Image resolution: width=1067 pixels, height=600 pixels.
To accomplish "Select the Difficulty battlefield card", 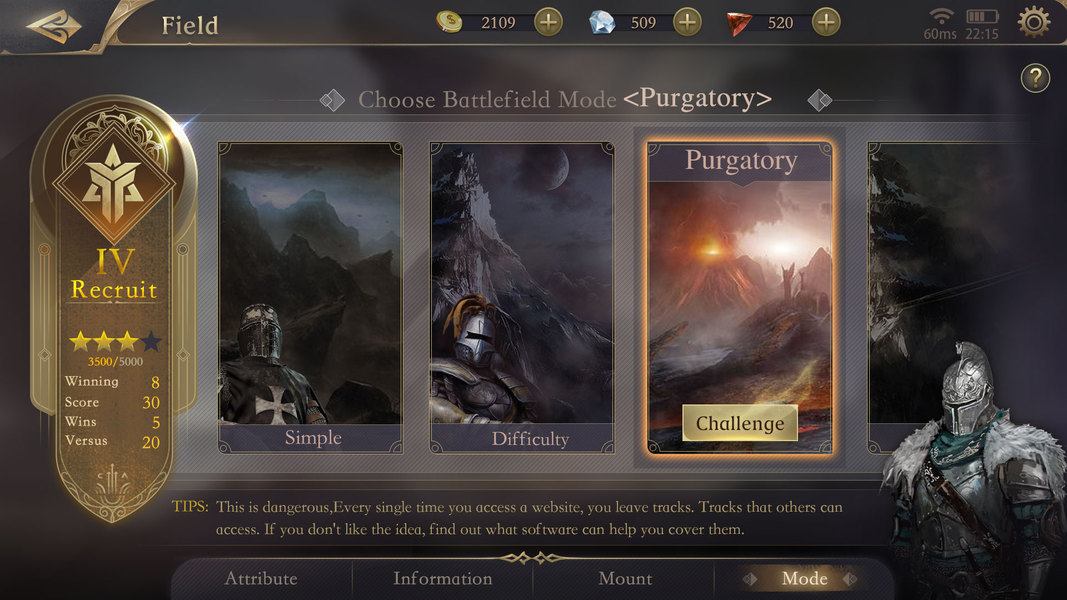I will (522, 297).
